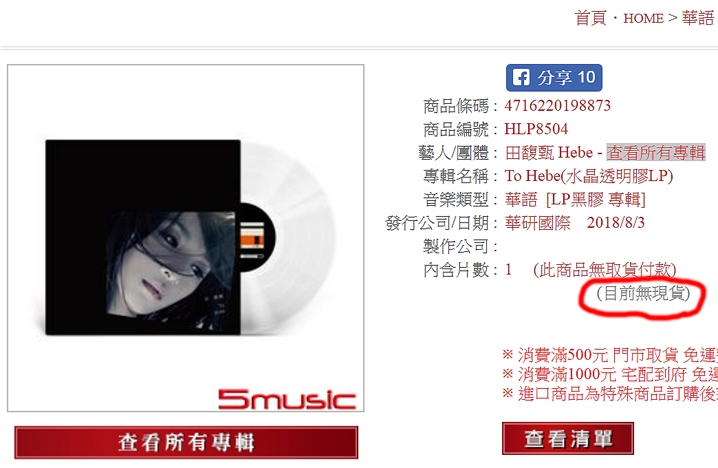Click the product barcode 4716220198873
Image resolution: width=718 pixels, height=468 pixels.
point(558,106)
